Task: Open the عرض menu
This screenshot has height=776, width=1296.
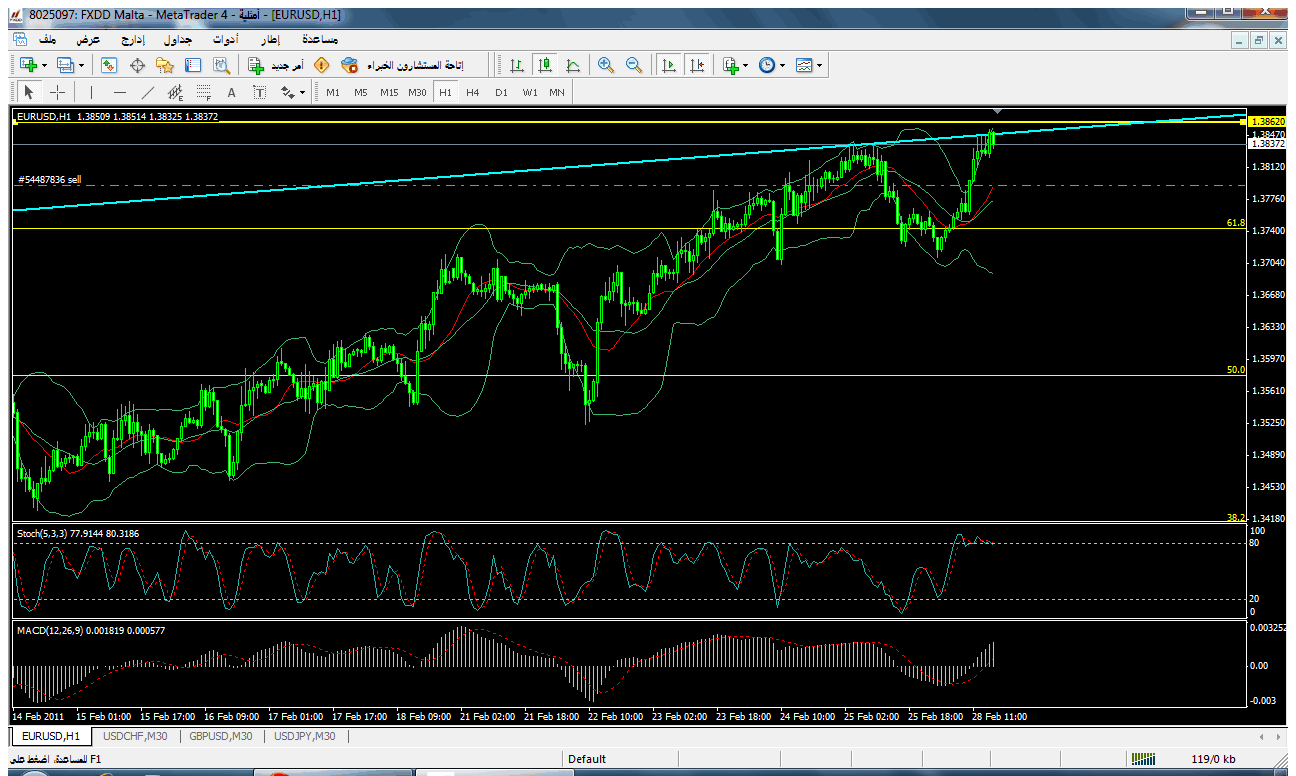Action: click(90, 39)
